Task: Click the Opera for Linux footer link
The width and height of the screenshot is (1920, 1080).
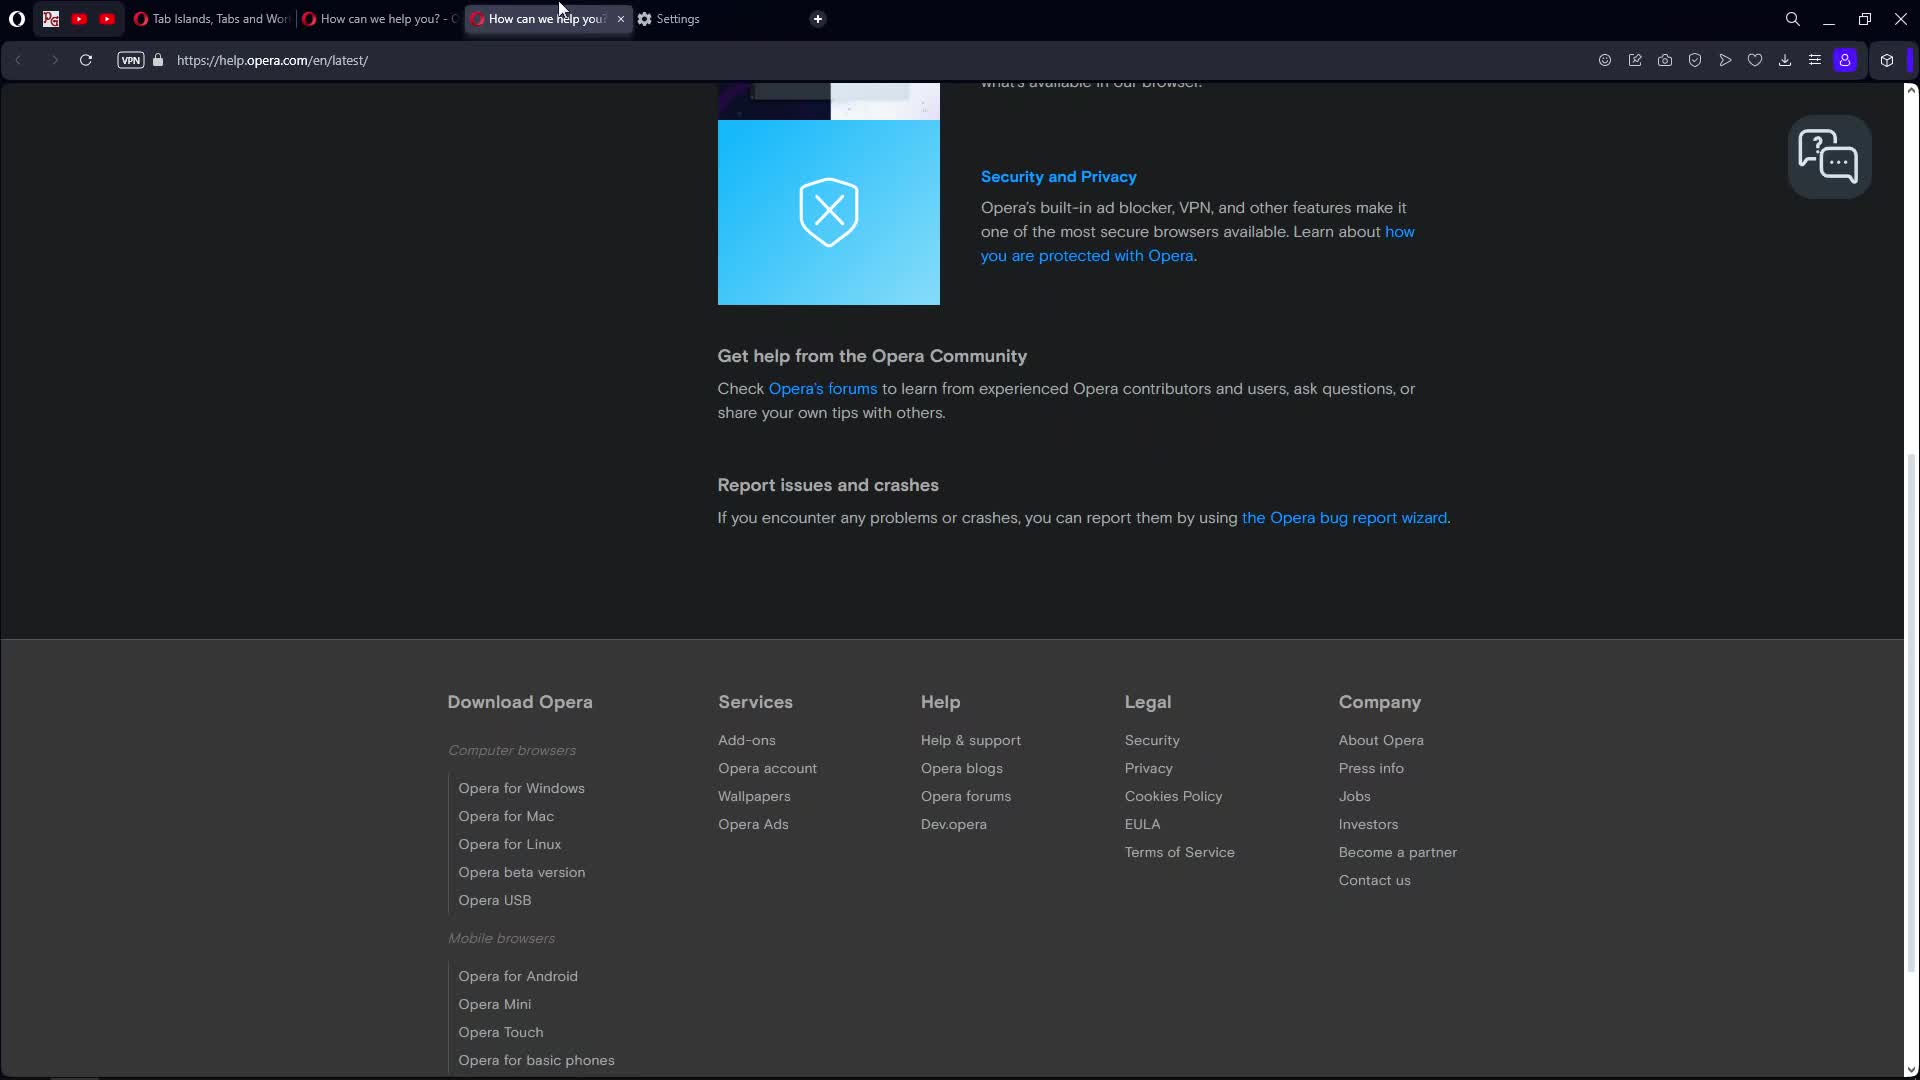Action: point(509,844)
